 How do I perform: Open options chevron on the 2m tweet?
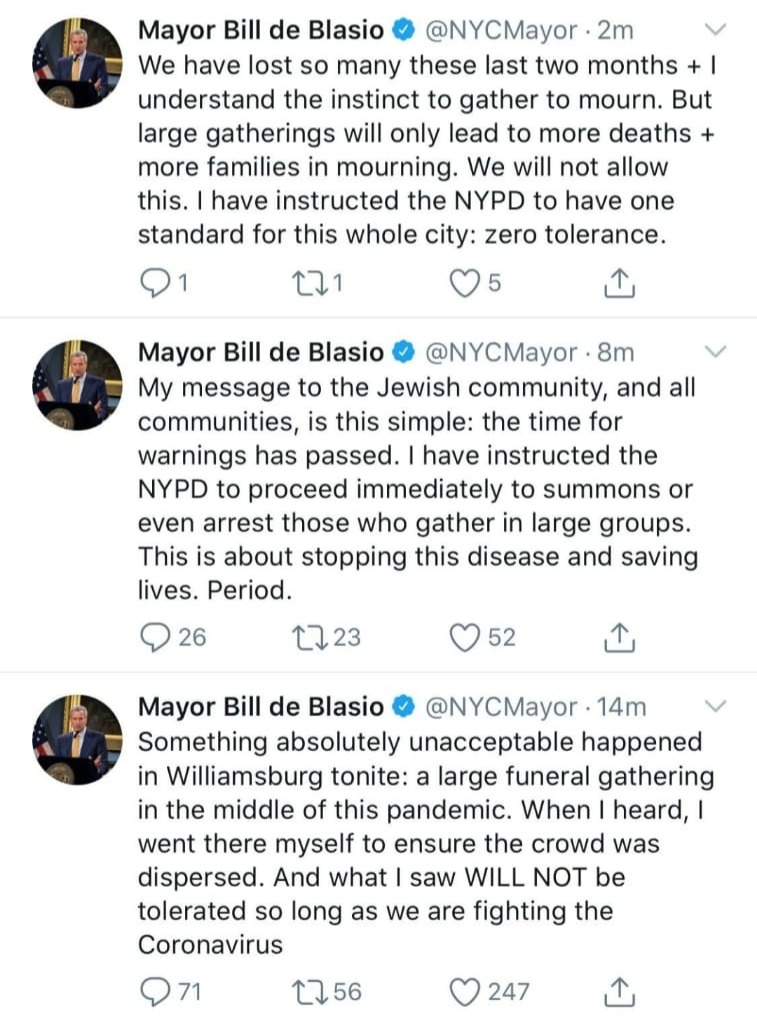[x=716, y=31]
